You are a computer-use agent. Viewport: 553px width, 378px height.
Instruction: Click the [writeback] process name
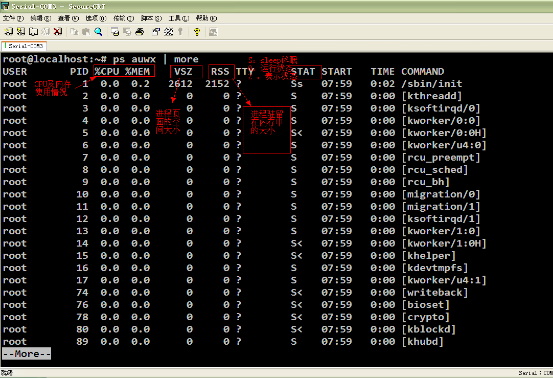click(x=435, y=292)
